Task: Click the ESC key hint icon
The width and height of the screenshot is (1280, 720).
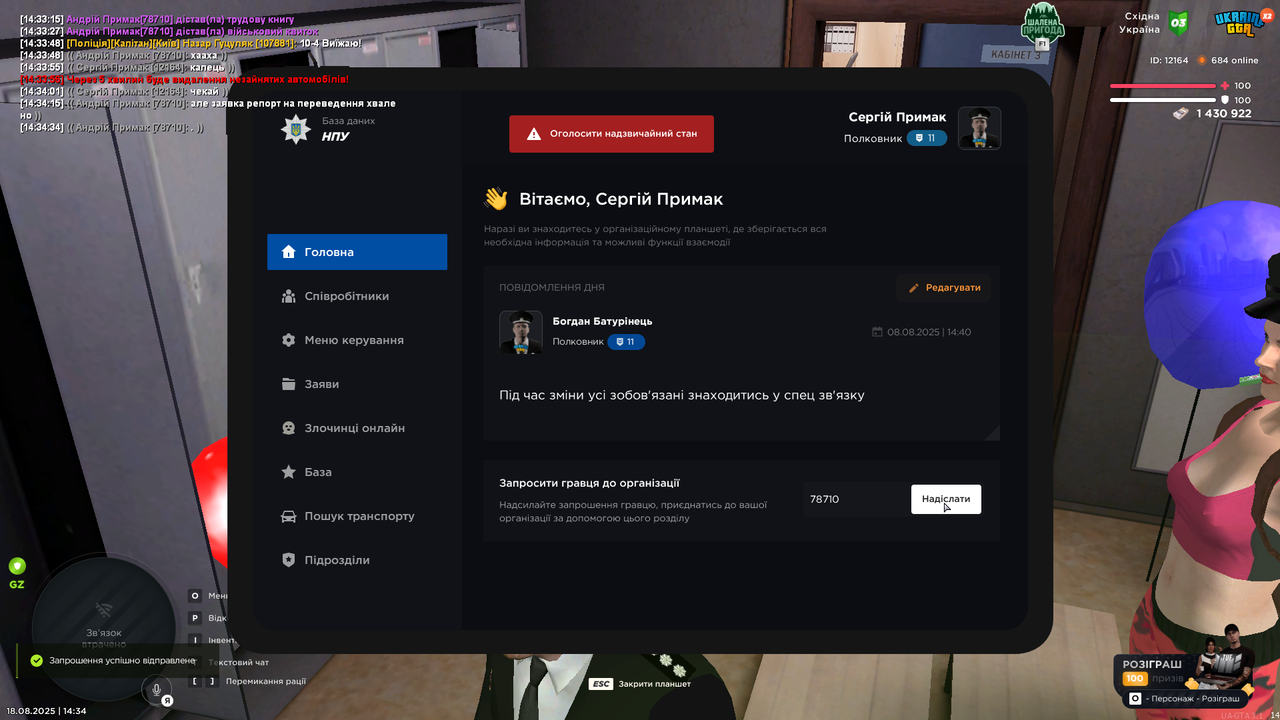Action: click(601, 684)
